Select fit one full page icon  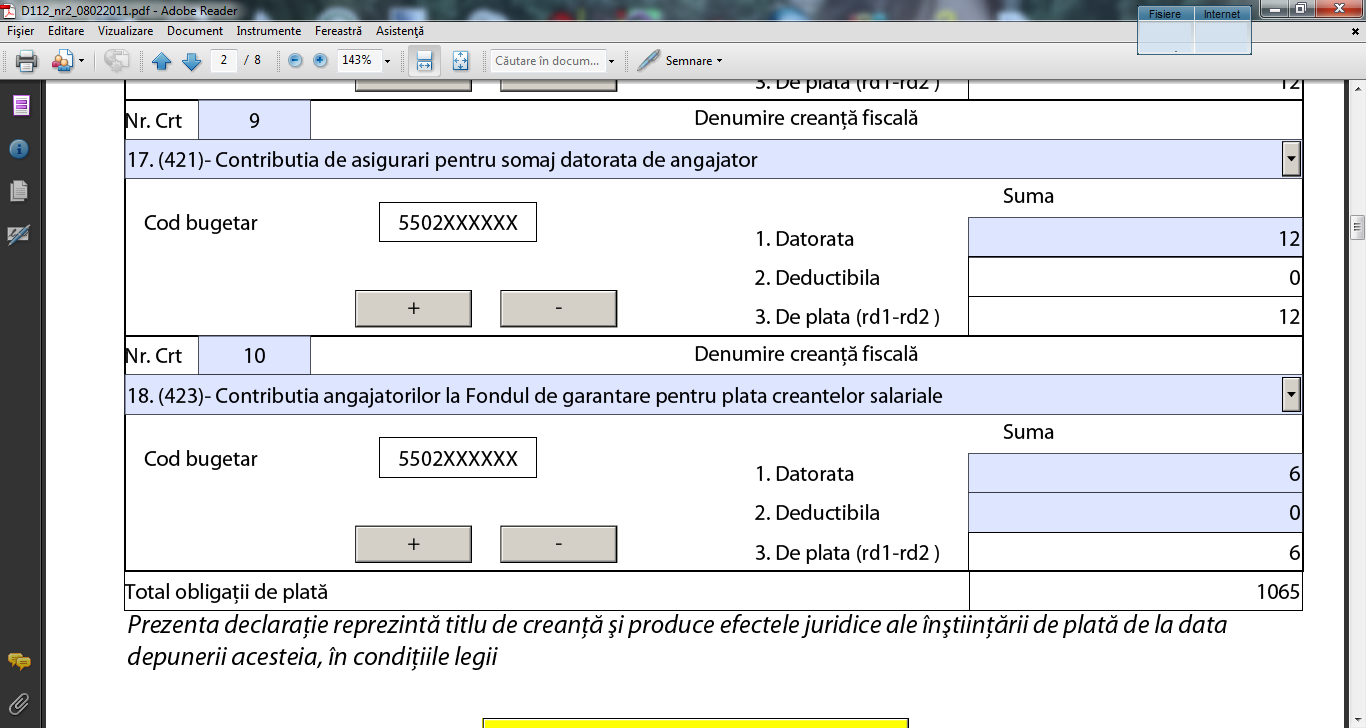click(460, 61)
